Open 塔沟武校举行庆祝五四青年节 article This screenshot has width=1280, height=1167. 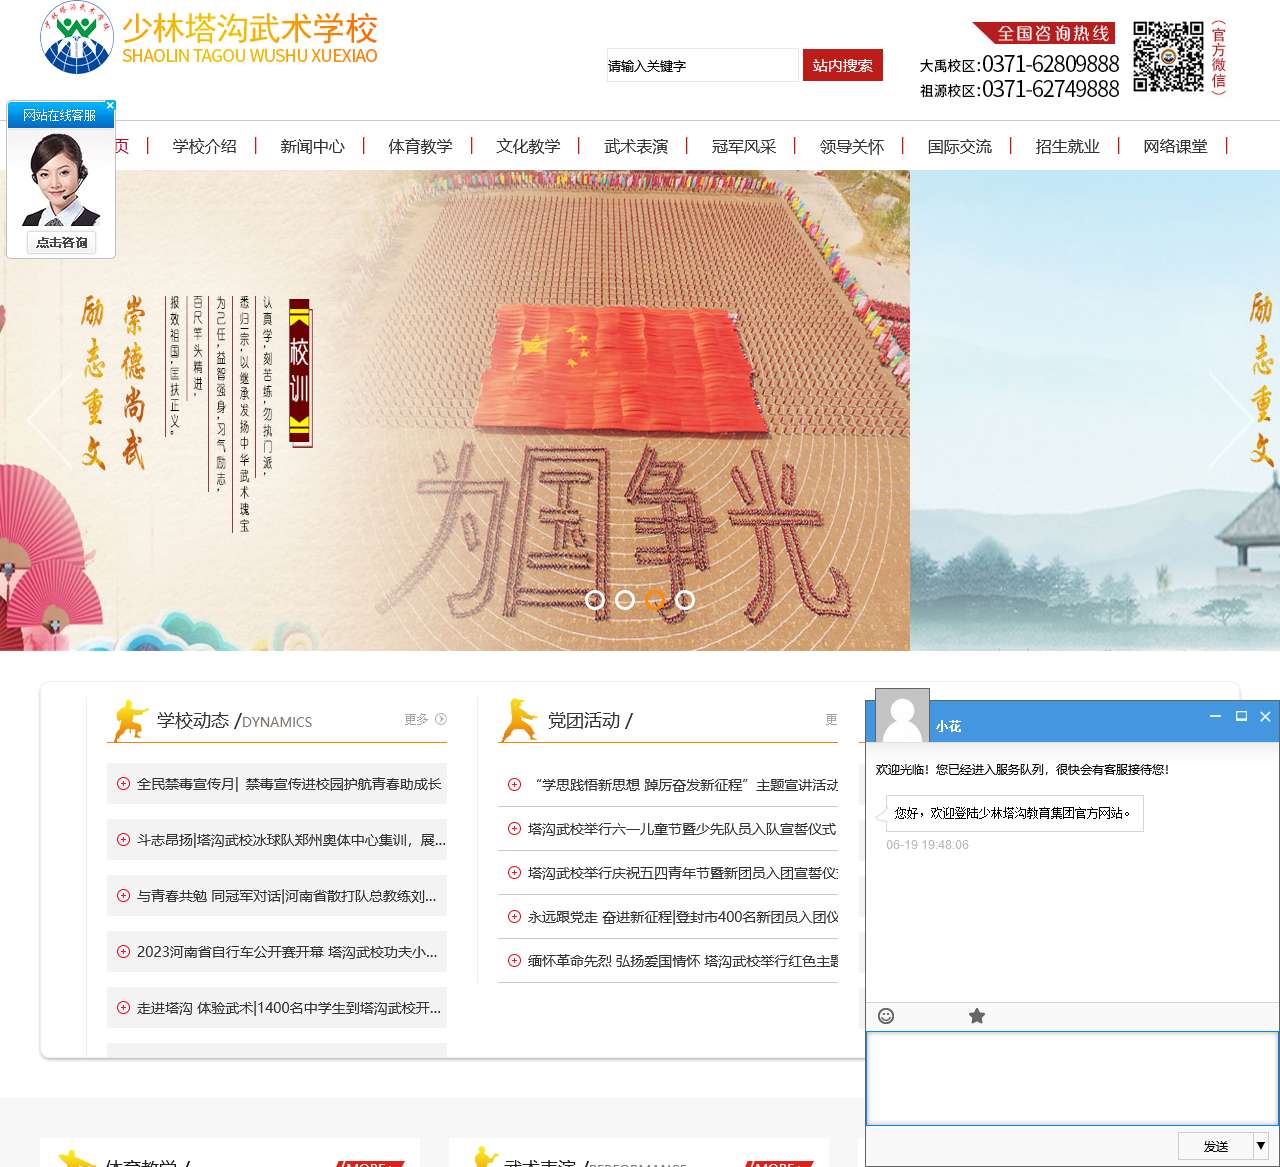[x=683, y=873]
